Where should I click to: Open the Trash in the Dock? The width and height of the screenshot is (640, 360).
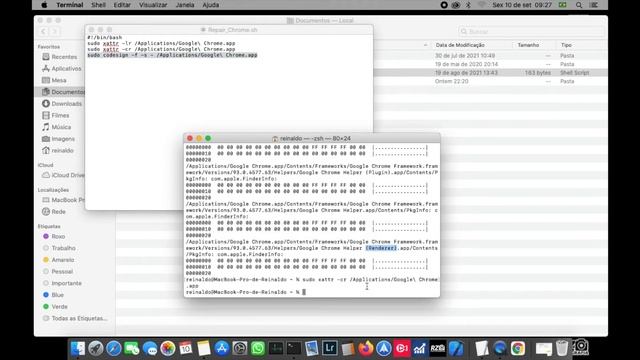[562, 349]
